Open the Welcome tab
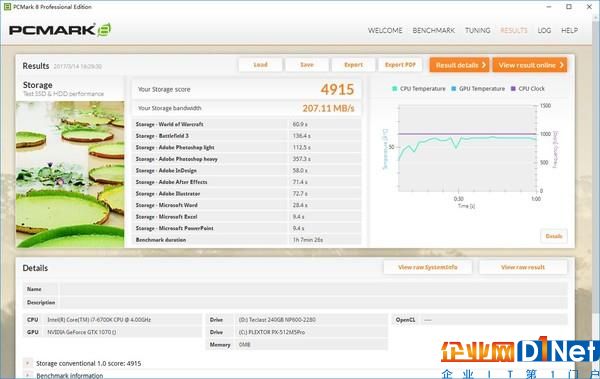Viewport: 600px width, 379px height. (x=385, y=31)
